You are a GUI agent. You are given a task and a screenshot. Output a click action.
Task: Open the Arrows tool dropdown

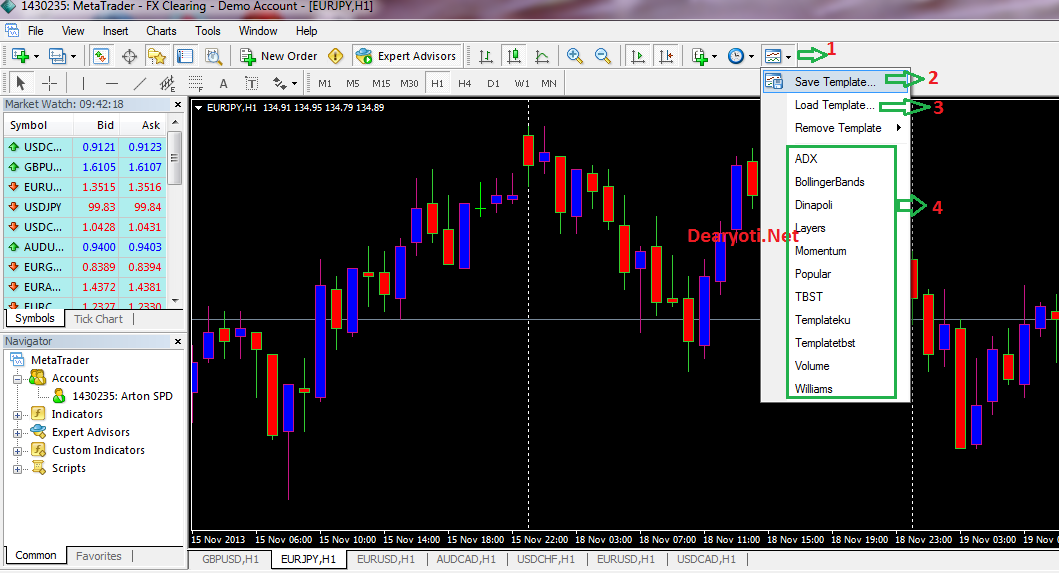pos(294,84)
